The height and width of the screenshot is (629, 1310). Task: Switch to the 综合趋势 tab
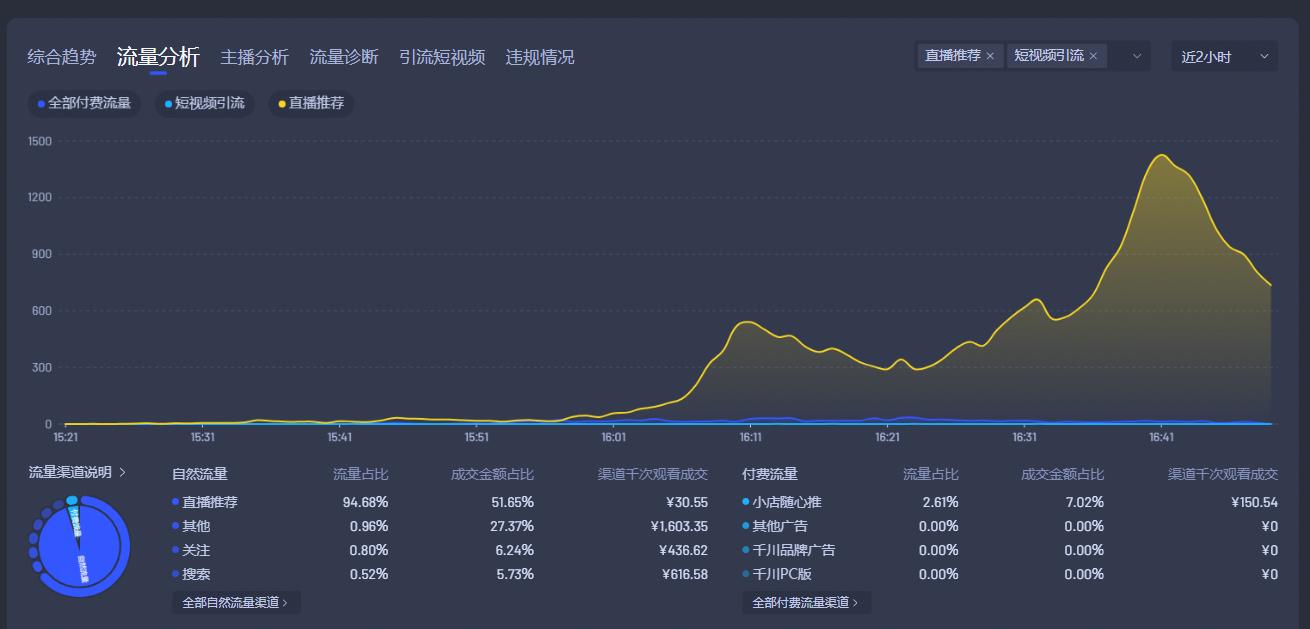pos(62,57)
